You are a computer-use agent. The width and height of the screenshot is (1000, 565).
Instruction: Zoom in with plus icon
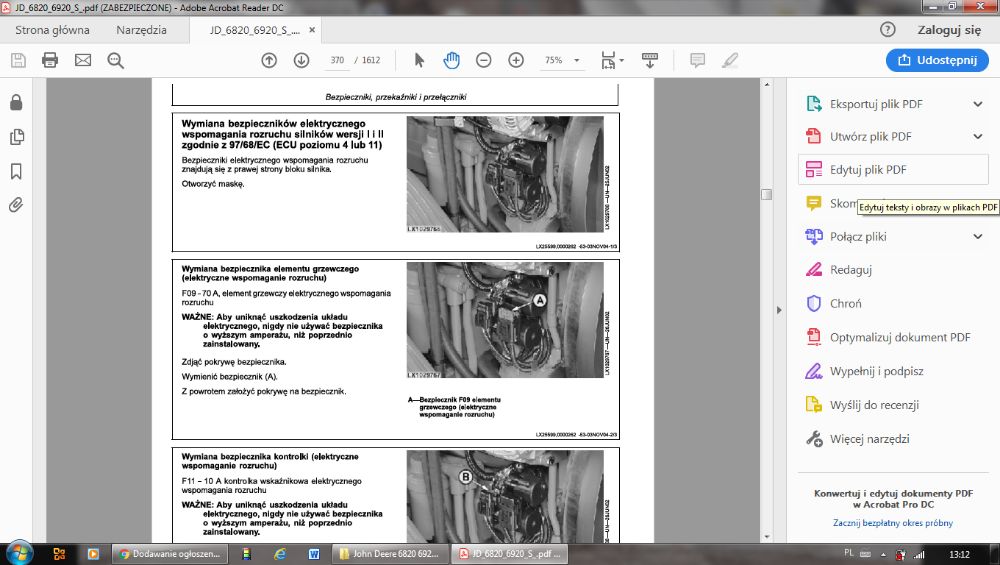(x=516, y=61)
